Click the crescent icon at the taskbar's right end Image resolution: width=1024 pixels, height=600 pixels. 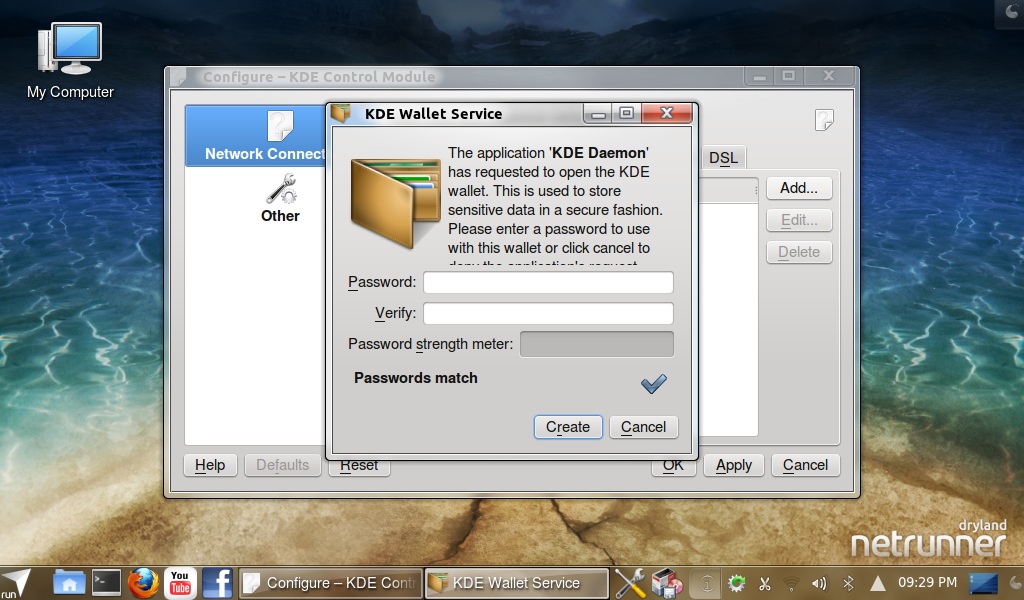(x=1016, y=583)
